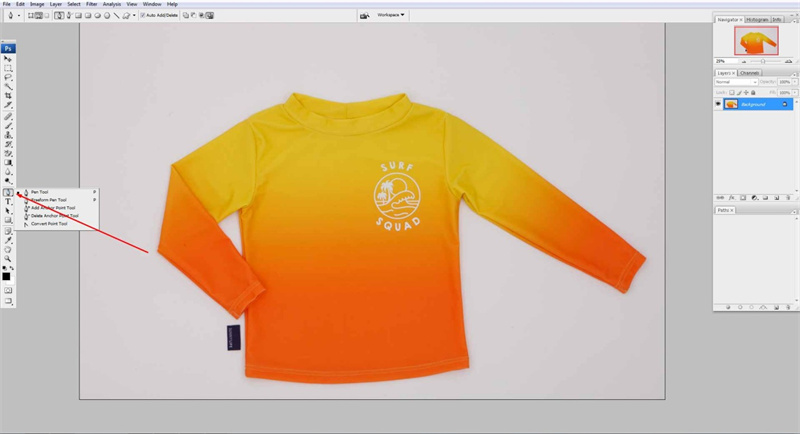800x434 pixels.
Task: Adjust the Navigator zoom slider
Action: pyautogui.click(x=763, y=61)
